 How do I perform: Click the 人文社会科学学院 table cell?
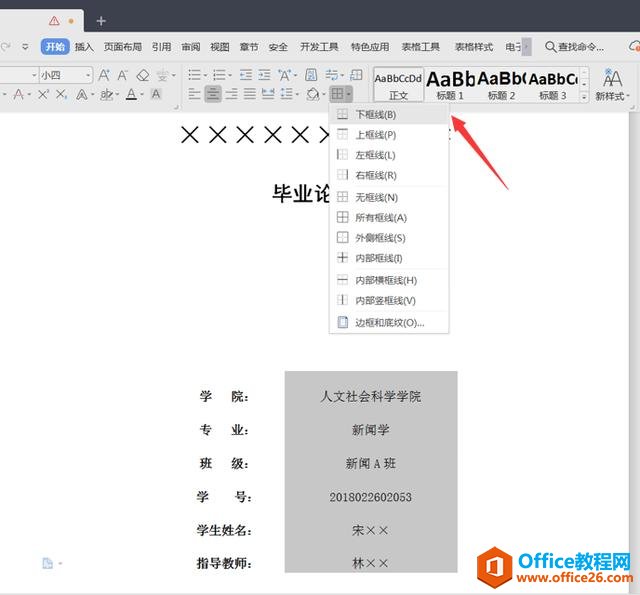[371, 396]
